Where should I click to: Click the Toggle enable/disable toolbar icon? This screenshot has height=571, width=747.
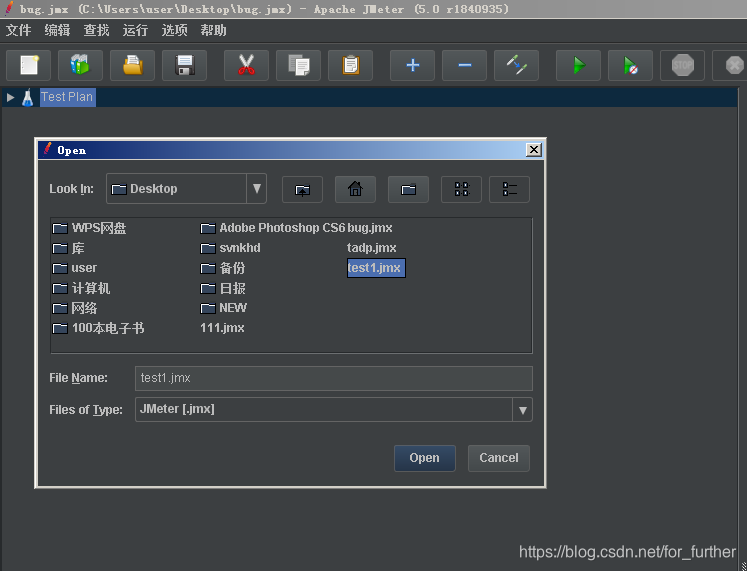(x=516, y=65)
